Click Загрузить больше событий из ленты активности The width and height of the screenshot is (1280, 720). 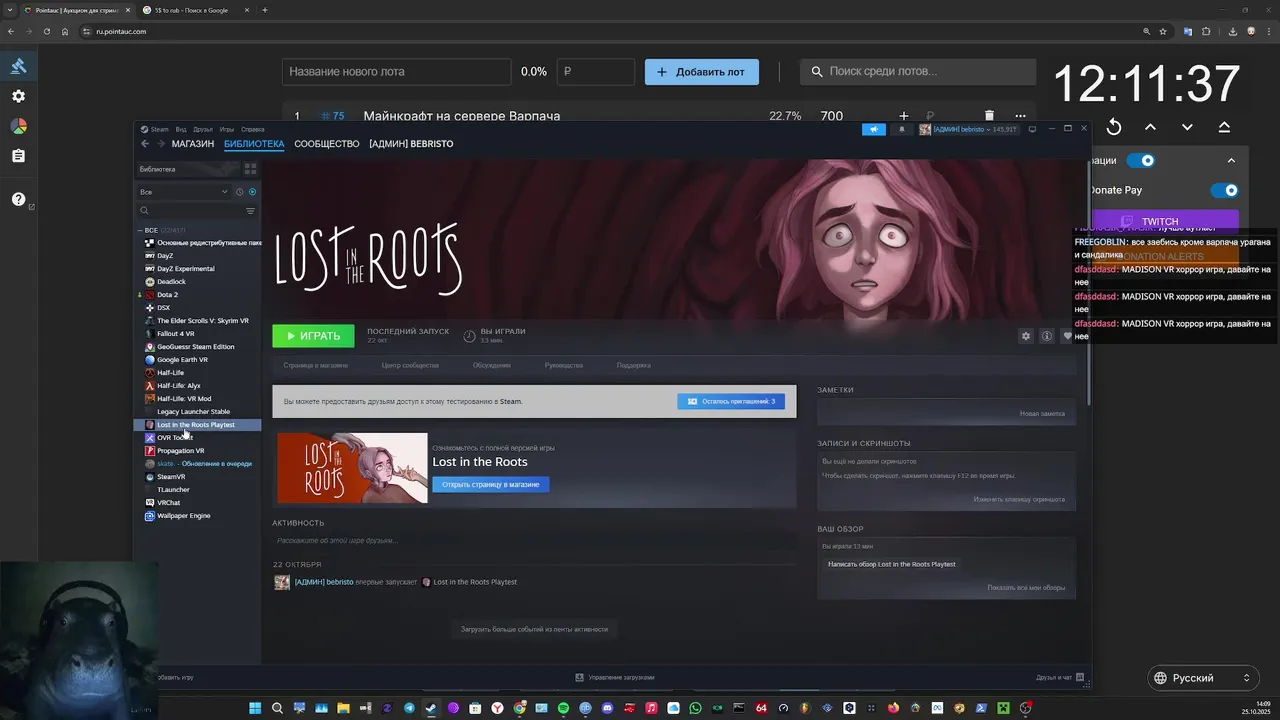pyautogui.click(x=534, y=629)
